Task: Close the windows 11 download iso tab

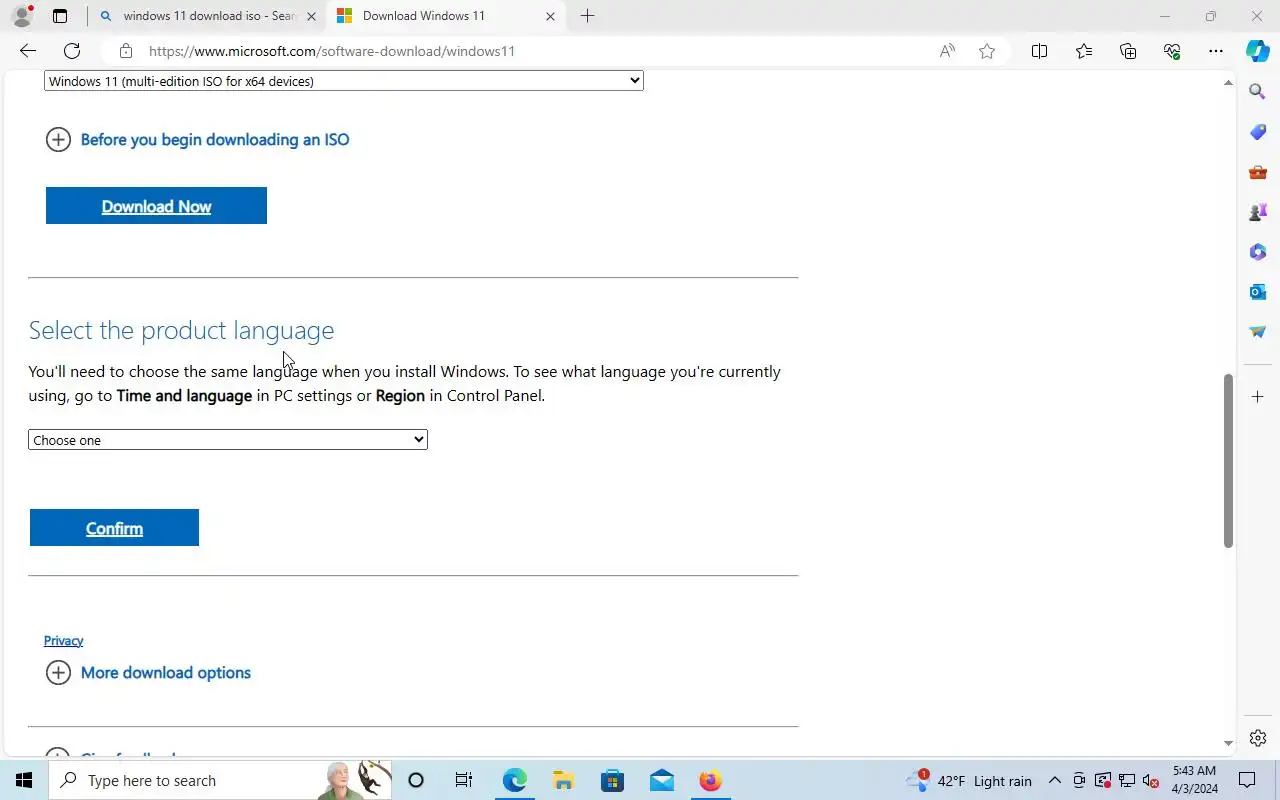Action: click(312, 16)
